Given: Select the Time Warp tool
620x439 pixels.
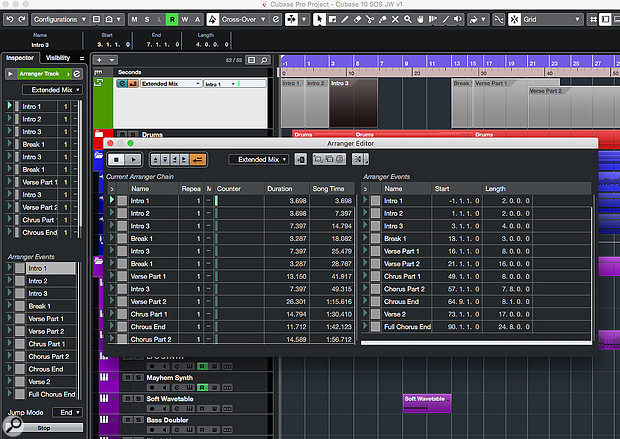Looking at the screenshot, I should point(433,19).
